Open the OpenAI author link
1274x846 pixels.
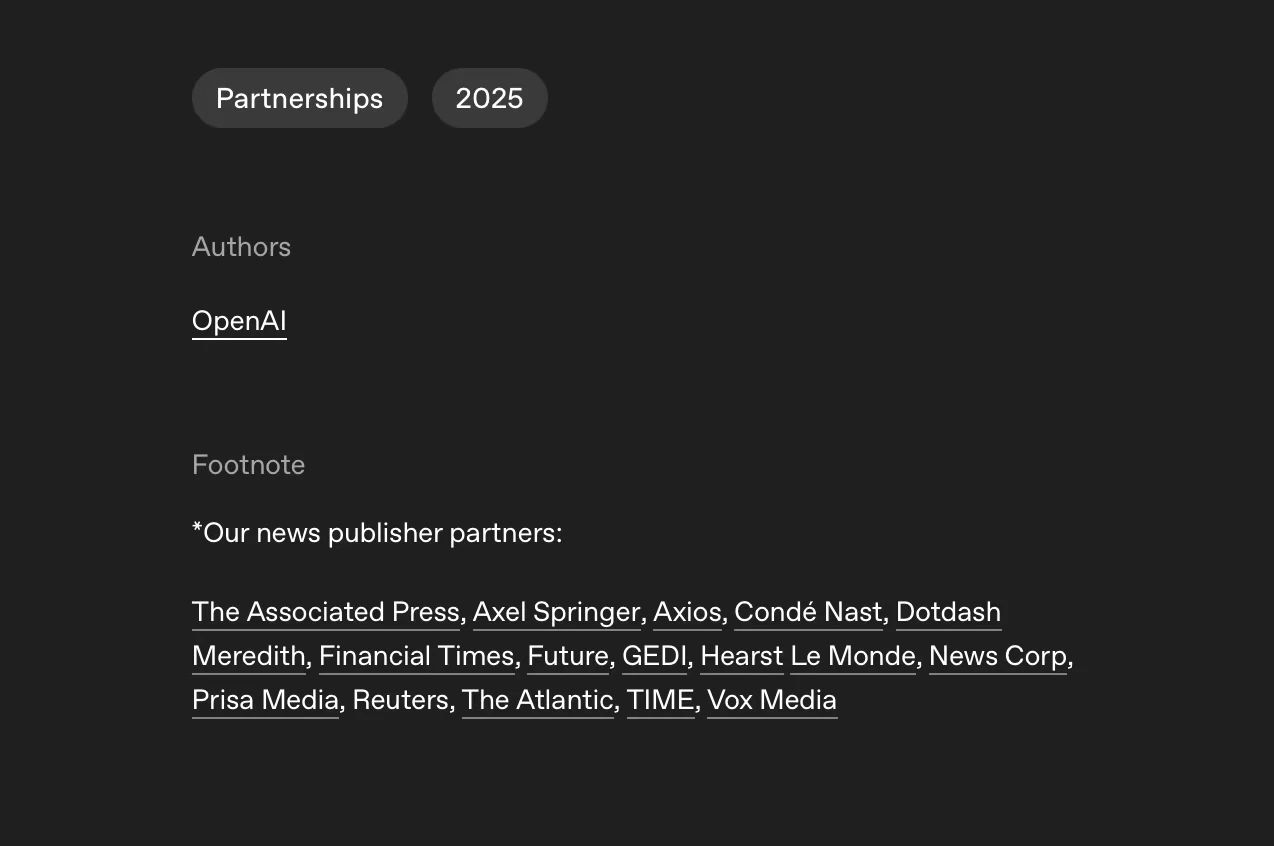pyautogui.click(x=239, y=321)
